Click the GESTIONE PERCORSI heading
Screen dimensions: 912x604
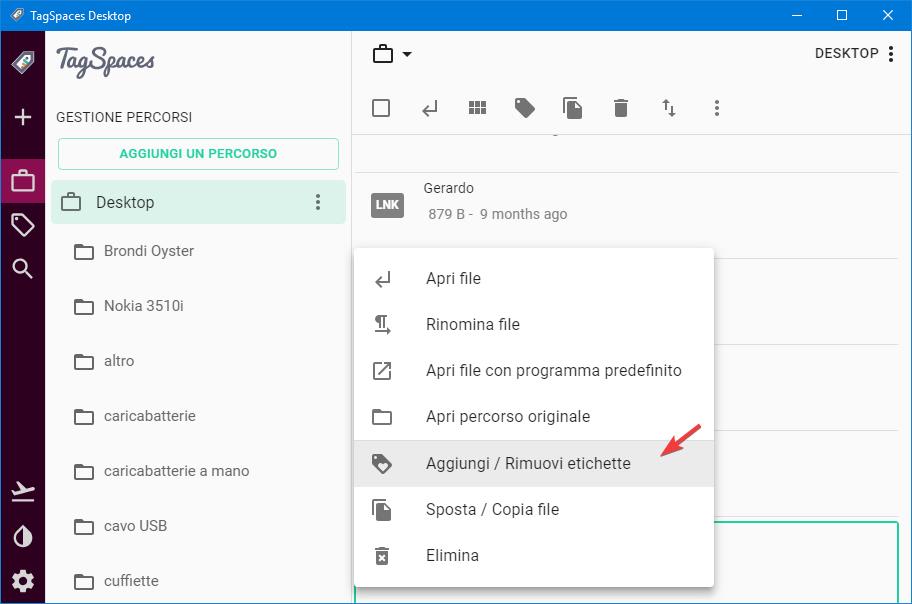124,117
